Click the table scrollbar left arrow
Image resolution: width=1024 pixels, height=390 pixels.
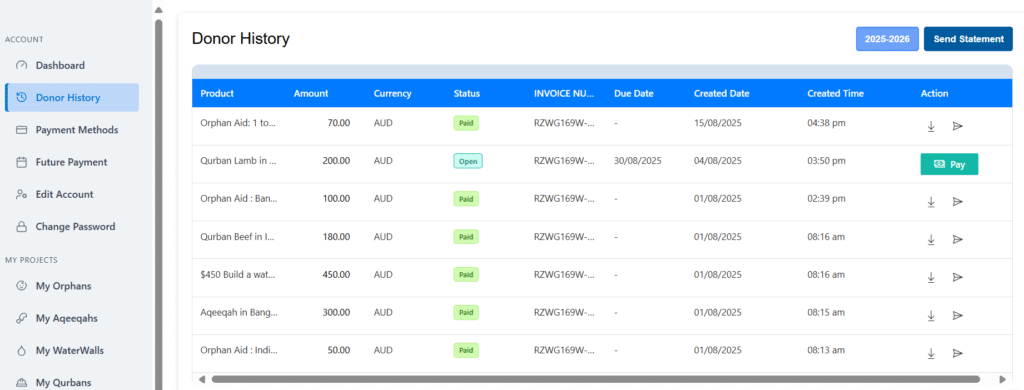(x=202, y=379)
